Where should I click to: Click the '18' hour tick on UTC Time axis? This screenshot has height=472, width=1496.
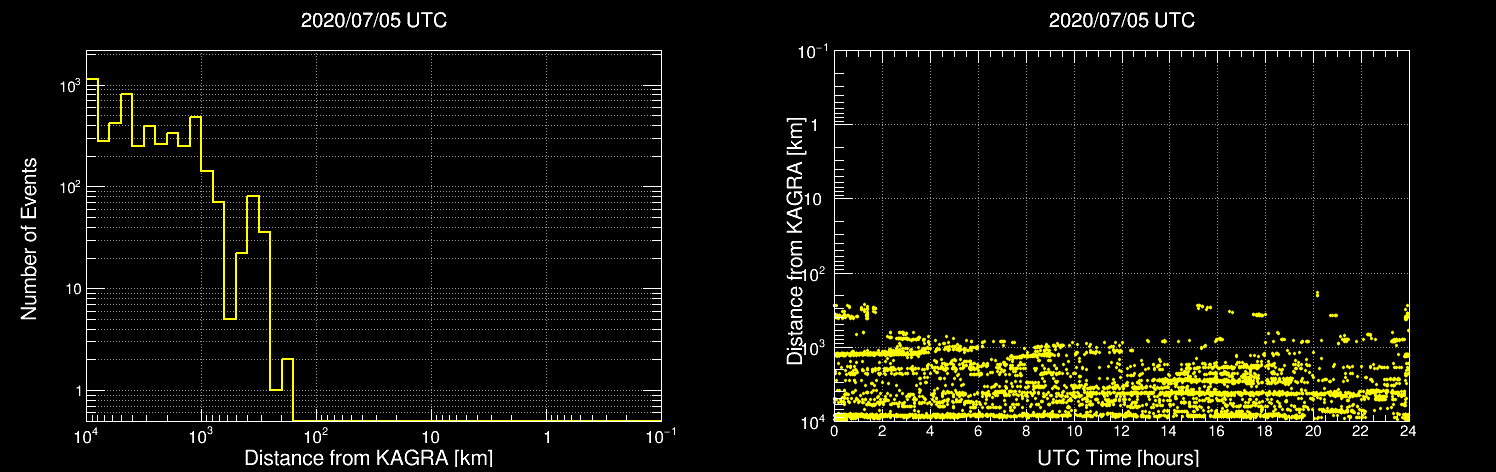(x=1265, y=431)
